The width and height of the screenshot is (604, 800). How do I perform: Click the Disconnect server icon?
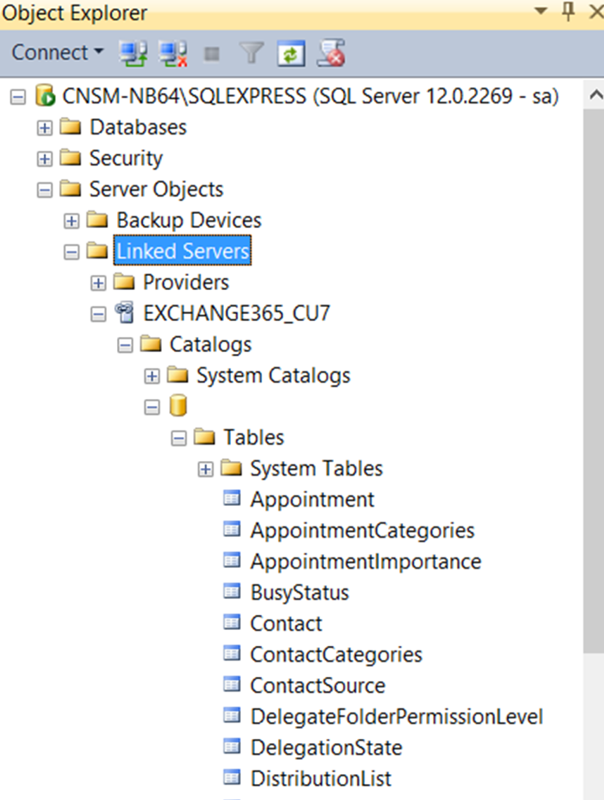tap(175, 54)
